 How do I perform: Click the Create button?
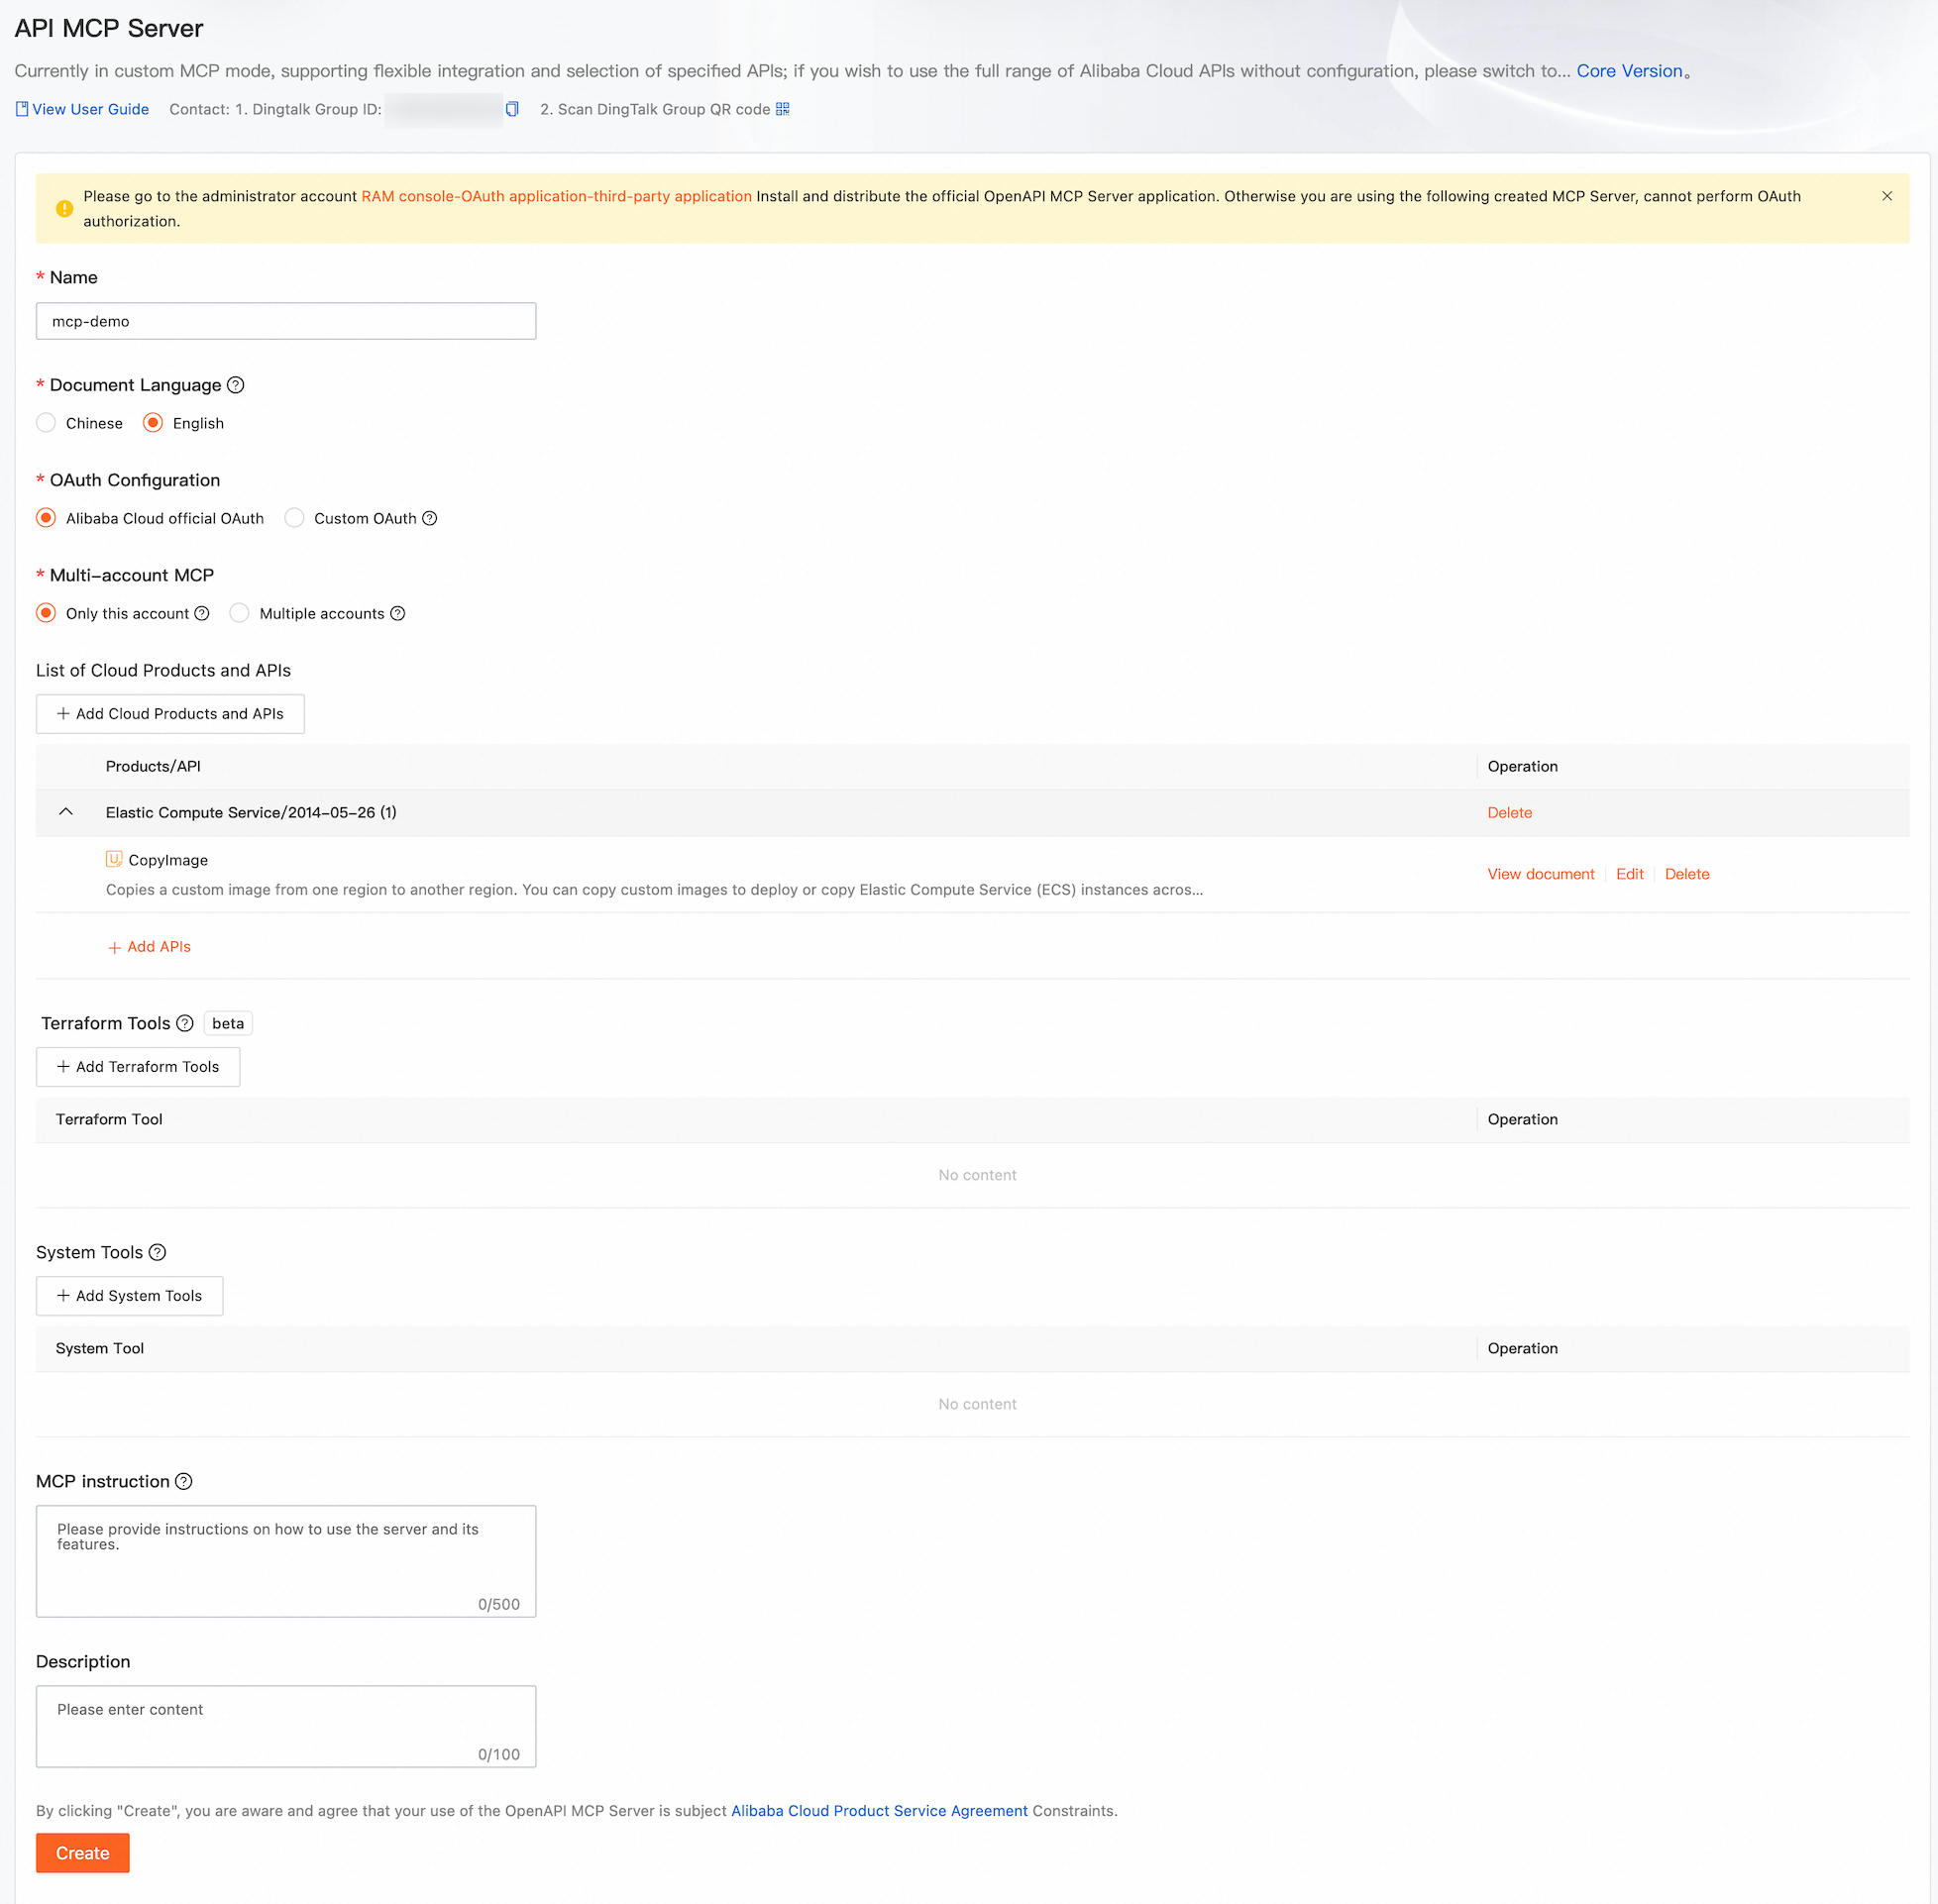tap(83, 1853)
